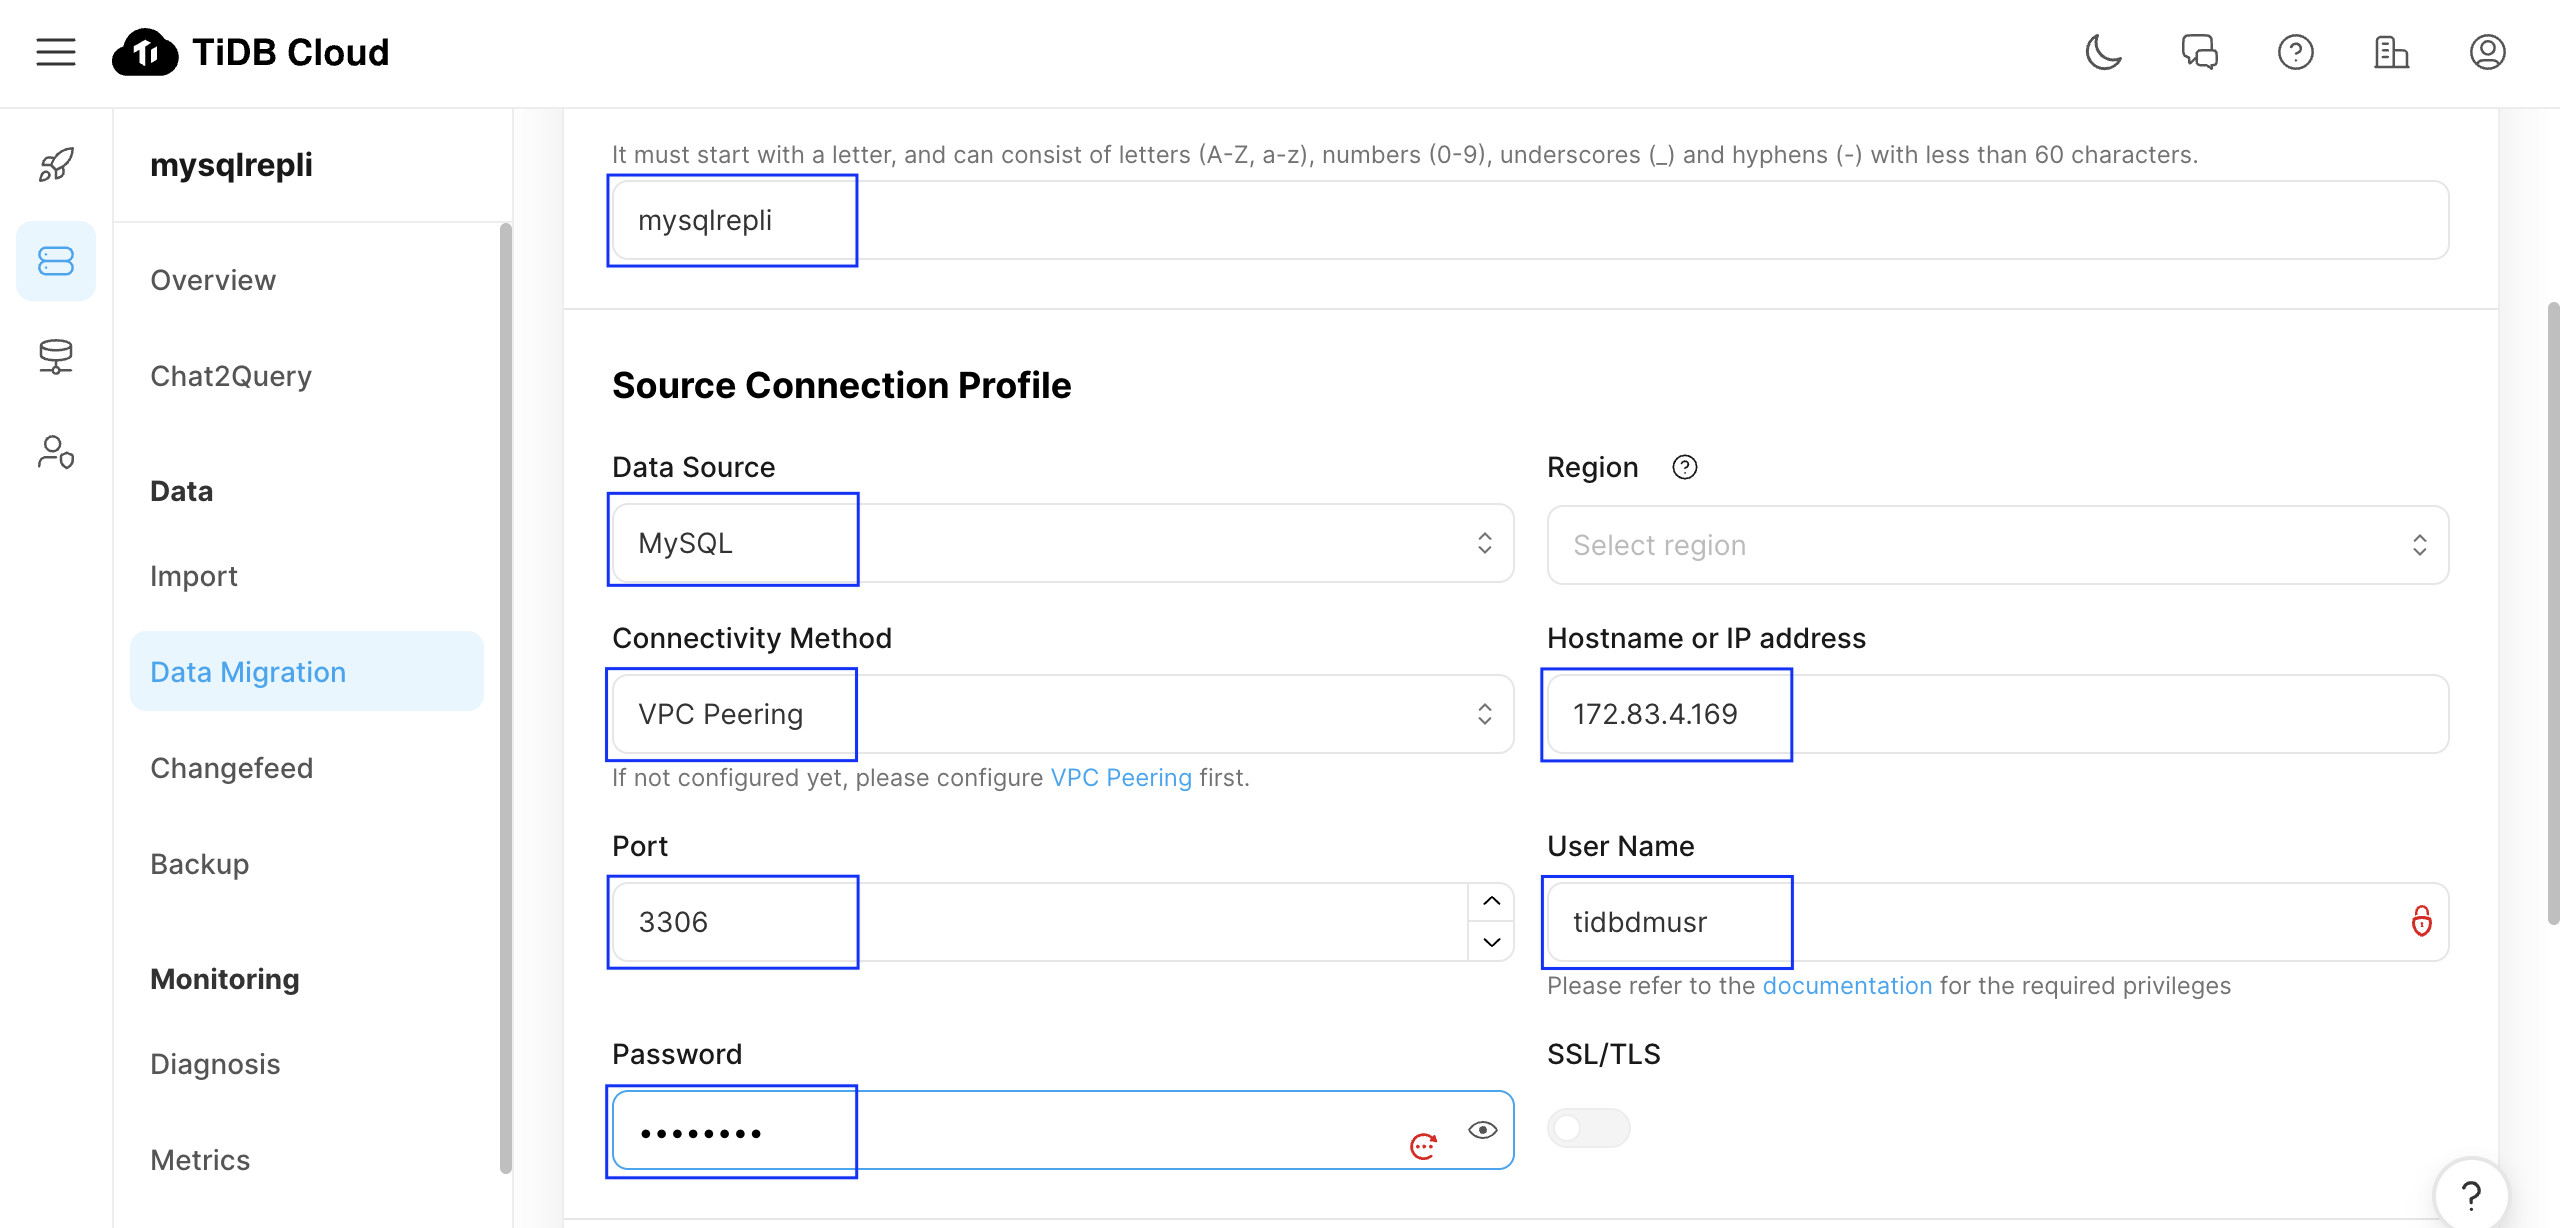Navigate to Import section
The height and width of the screenshot is (1228, 2560).
[x=193, y=573]
